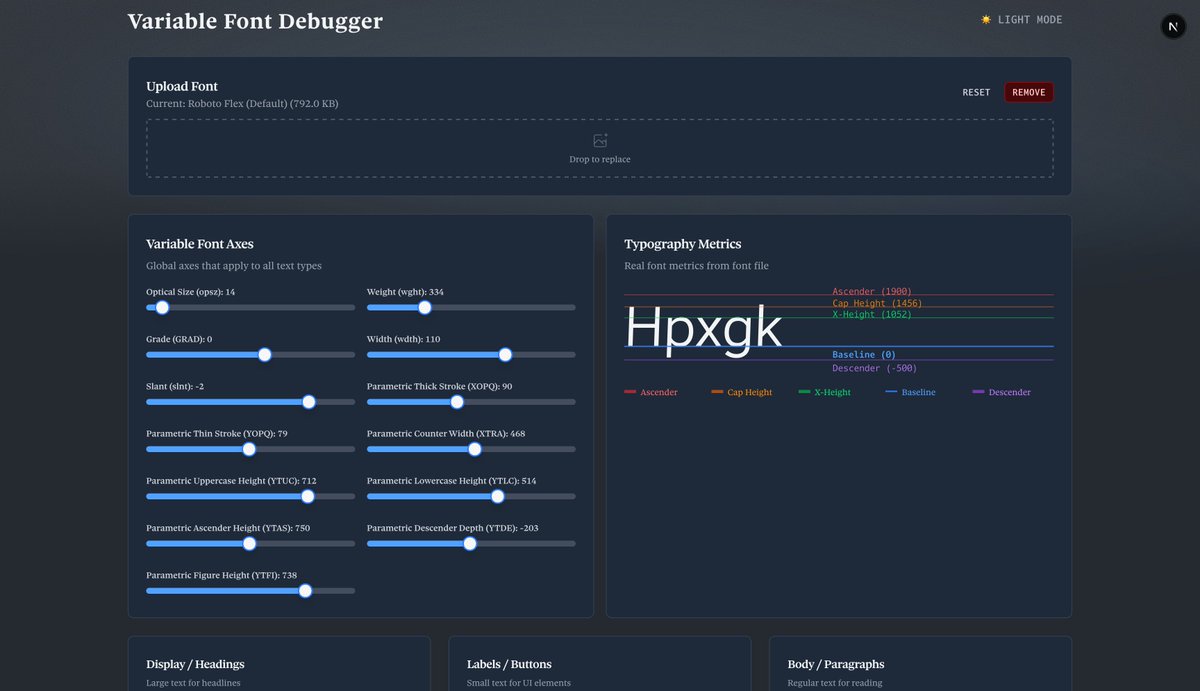1200x691 pixels.
Task: Click the Current: Roboto Flex file info text
Action: click(242, 103)
